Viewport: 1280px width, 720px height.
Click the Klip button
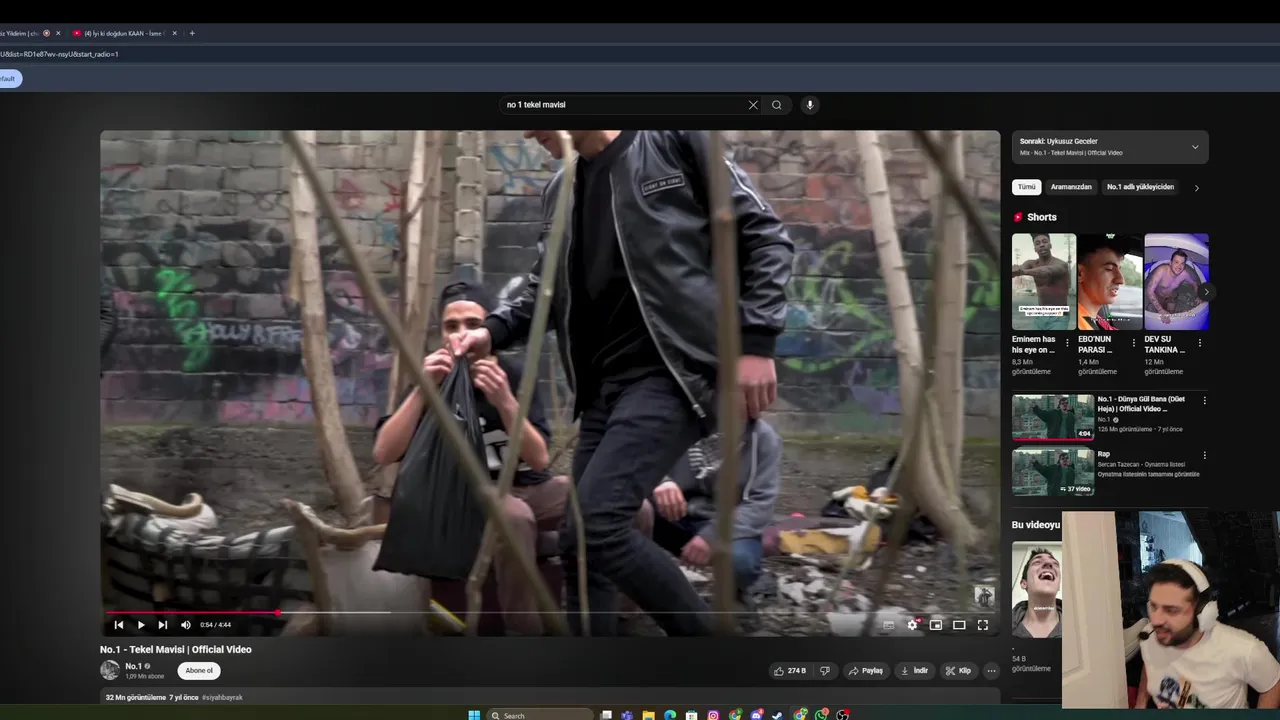point(958,671)
